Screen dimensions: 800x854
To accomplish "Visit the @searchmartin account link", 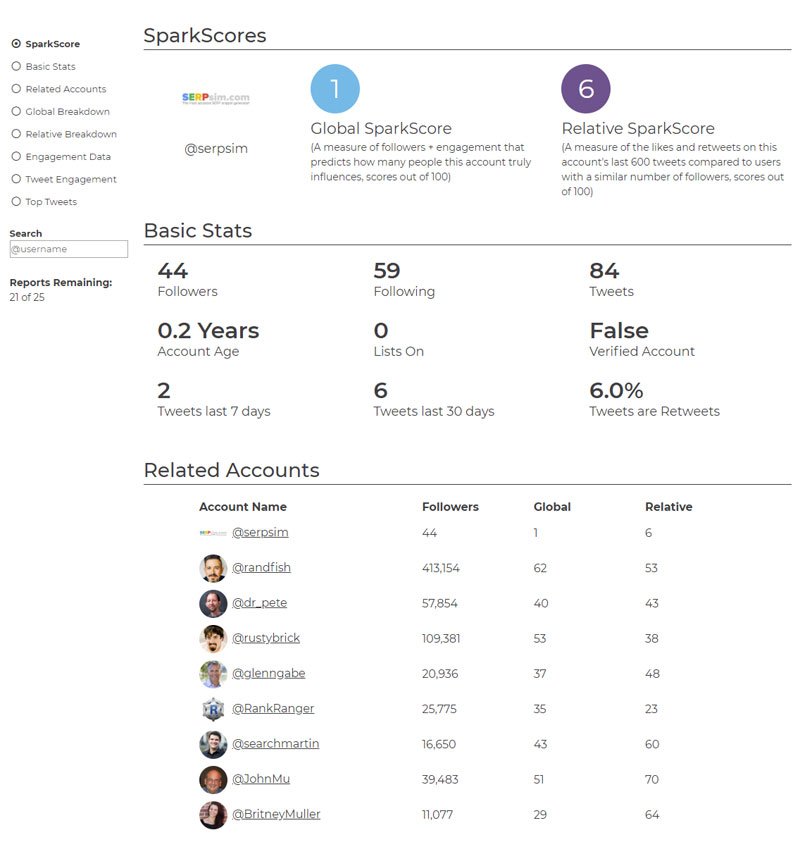I will 276,743.
